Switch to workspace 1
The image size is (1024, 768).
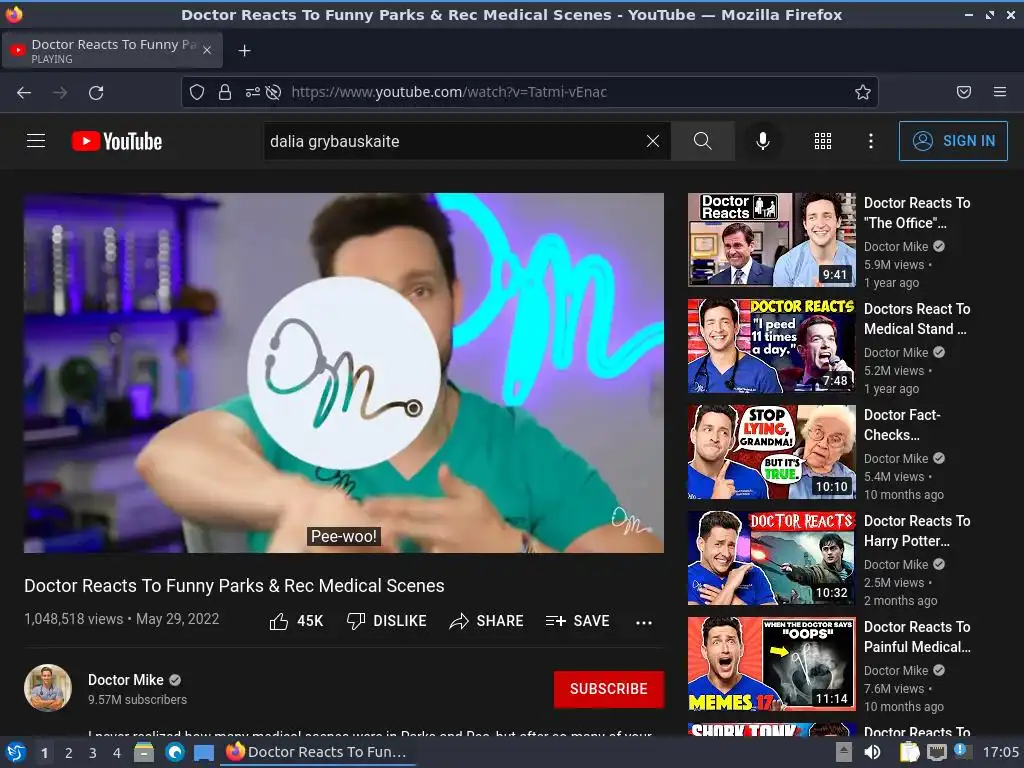tap(44, 753)
